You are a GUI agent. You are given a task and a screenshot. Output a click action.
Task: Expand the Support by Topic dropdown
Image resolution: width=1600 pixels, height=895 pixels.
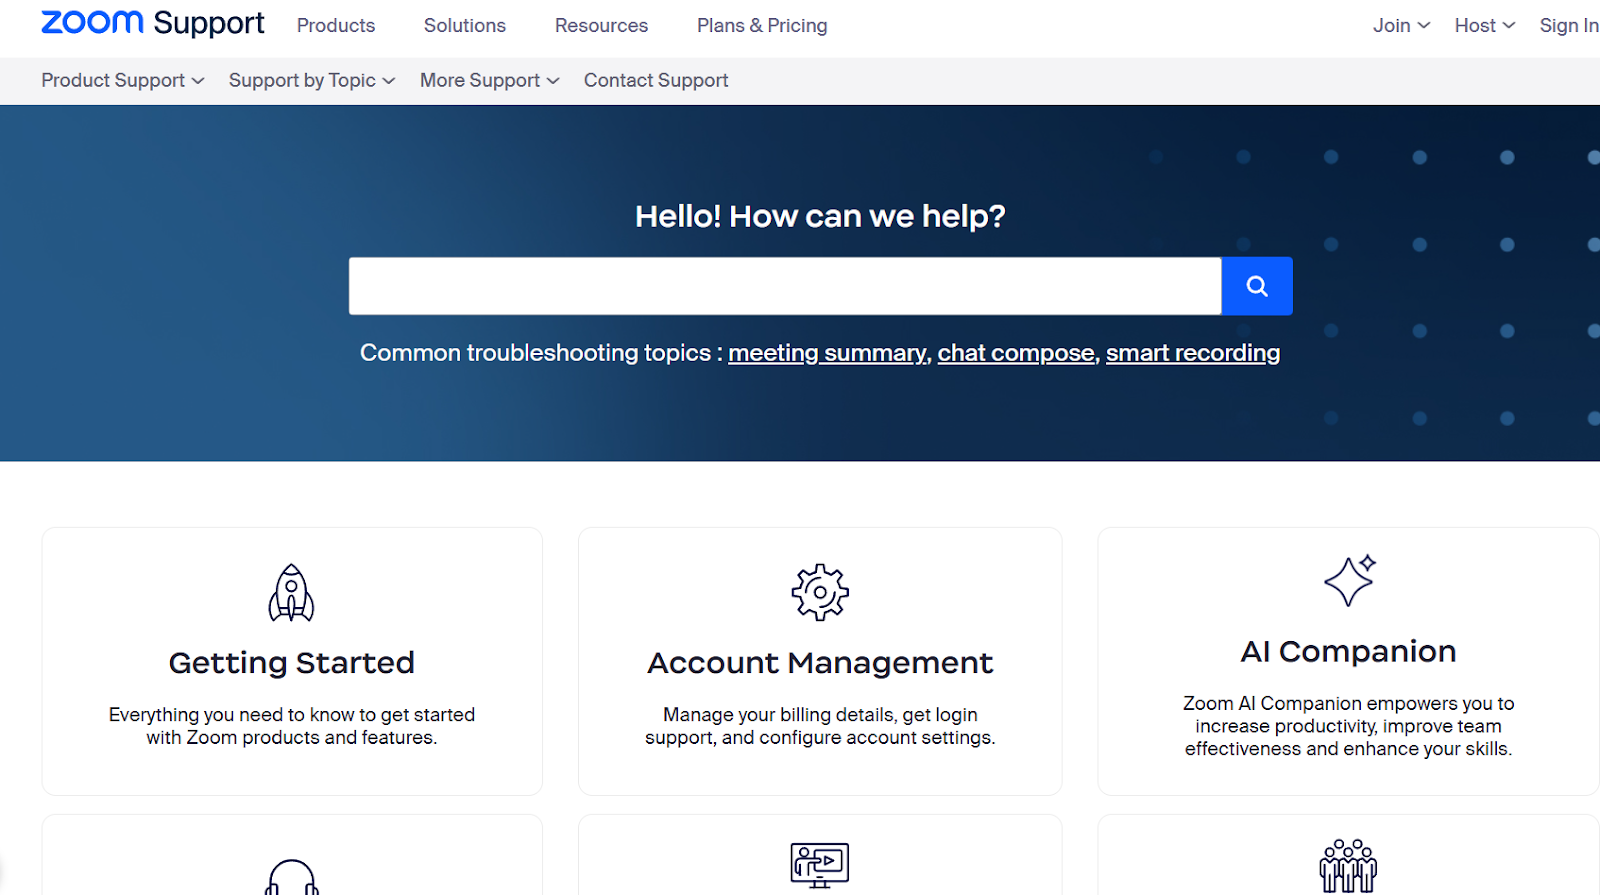(312, 80)
